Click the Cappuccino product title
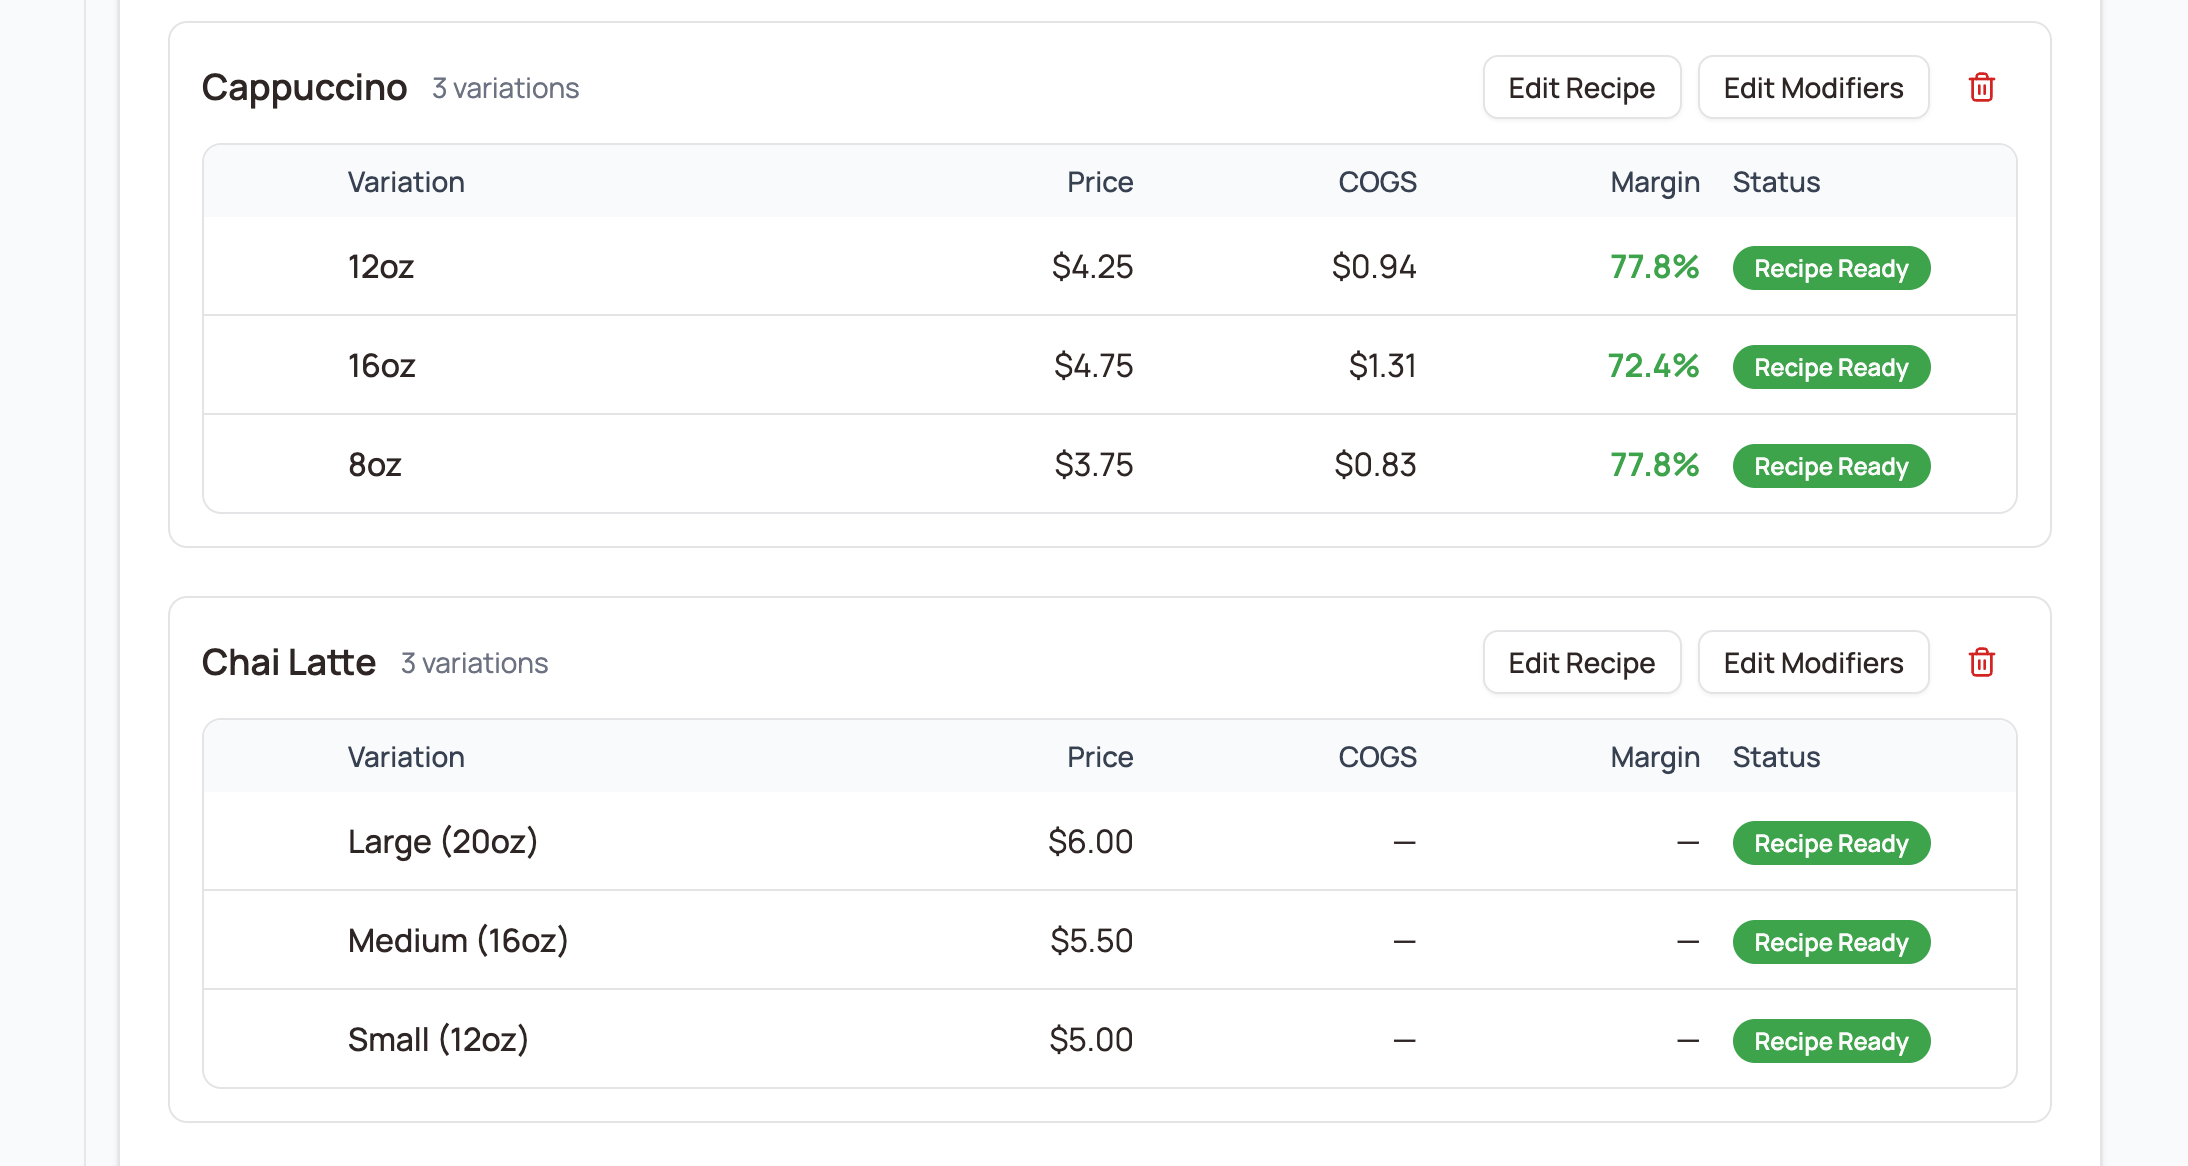Screen dimensions: 2188x1166 pyautogui.click(x=304, y=87)
